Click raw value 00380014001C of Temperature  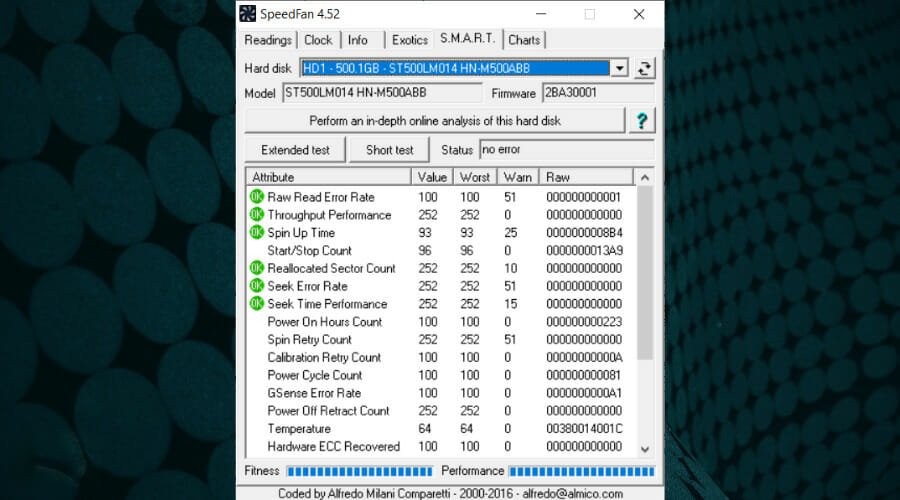(x=584, y=428)
